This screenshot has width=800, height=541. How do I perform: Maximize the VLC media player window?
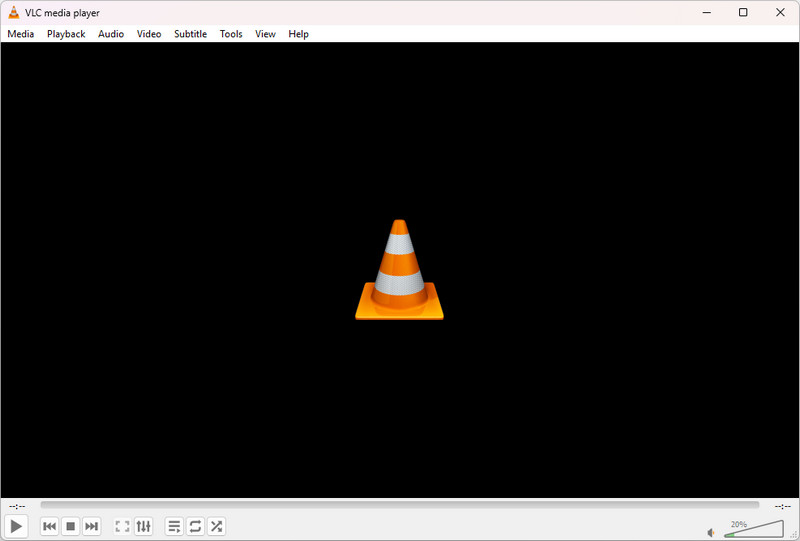[x=743, y=13]
